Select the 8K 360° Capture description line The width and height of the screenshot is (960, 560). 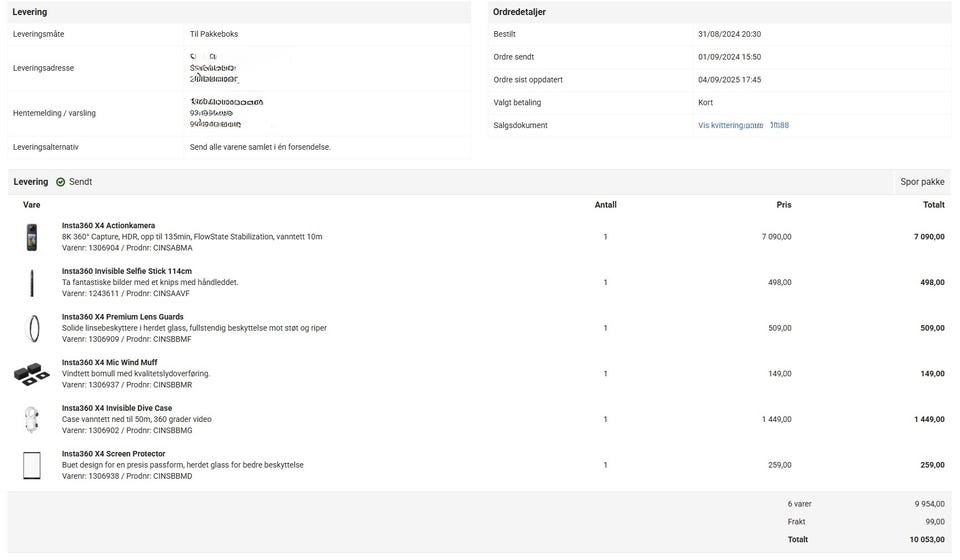(x=192, y=237)
